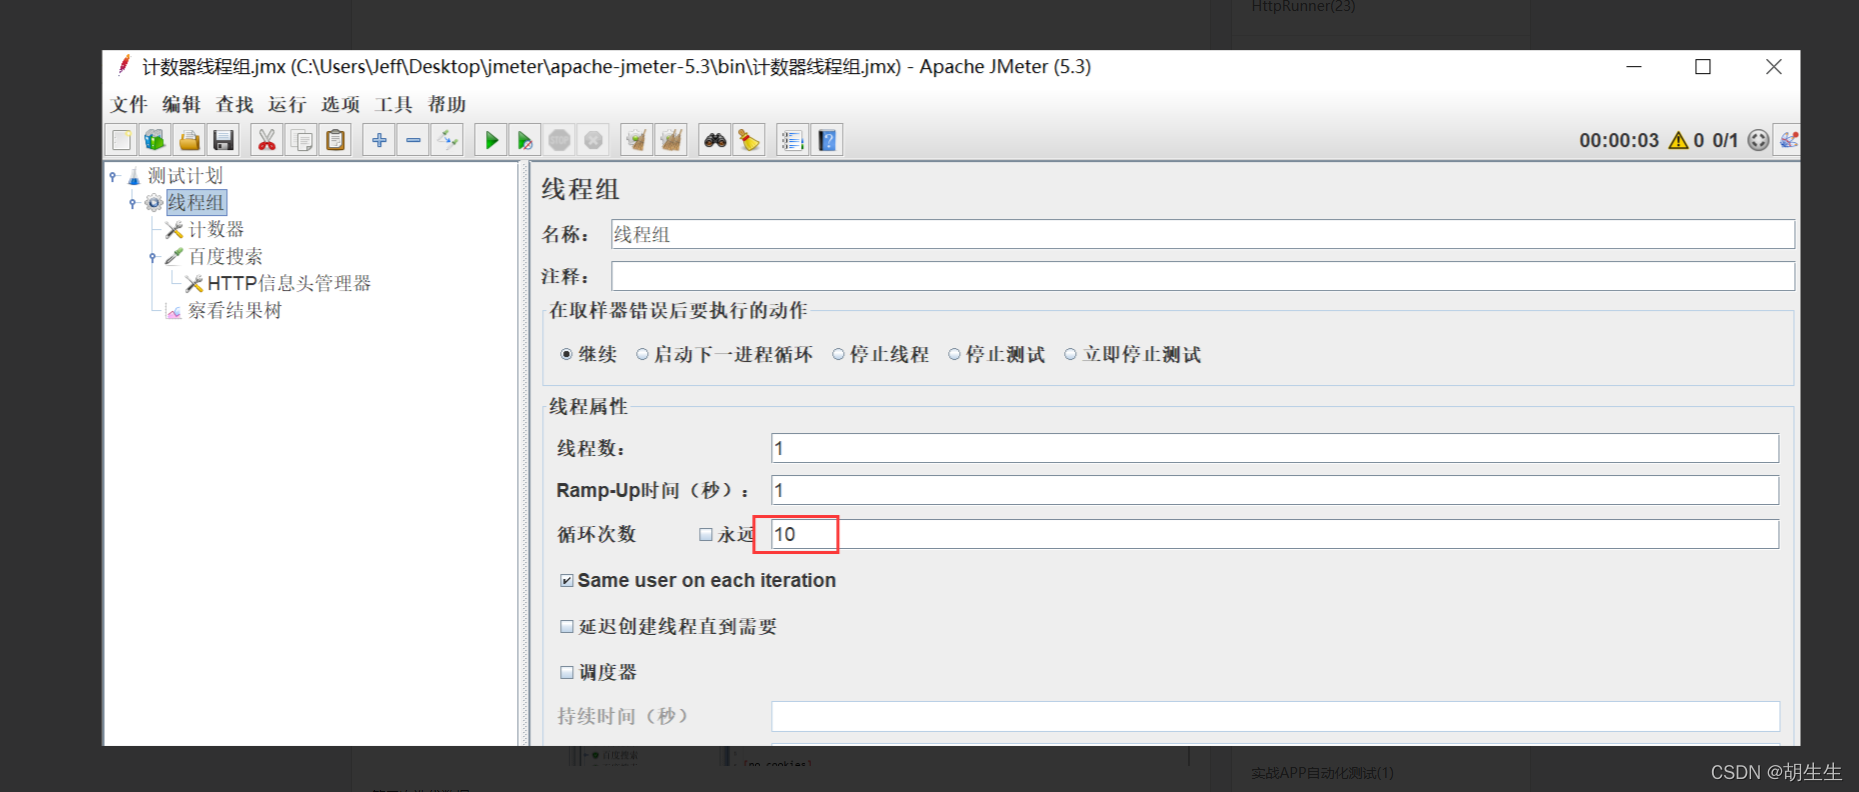Open the 查找 menu
The height and width of the screenshot is (792, 1859).
[235, 104]
